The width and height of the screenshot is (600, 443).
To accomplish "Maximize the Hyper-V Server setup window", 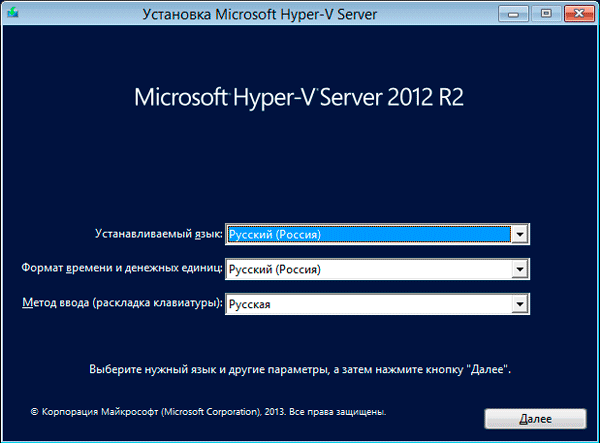I will tap(546, 14).
